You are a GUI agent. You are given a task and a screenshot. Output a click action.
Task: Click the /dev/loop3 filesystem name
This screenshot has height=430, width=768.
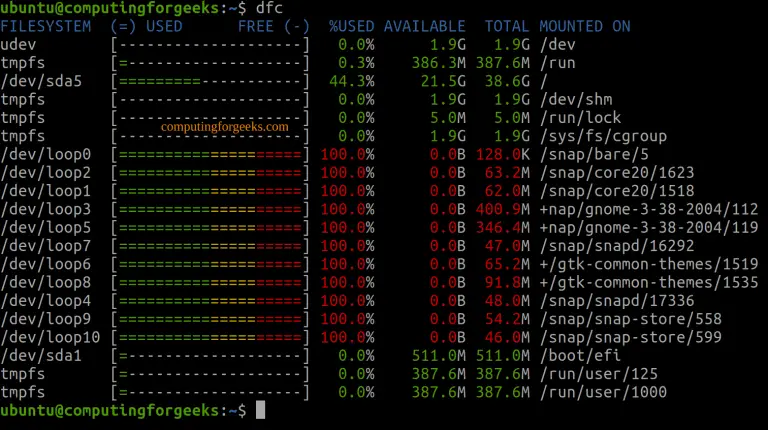point(46,210)
